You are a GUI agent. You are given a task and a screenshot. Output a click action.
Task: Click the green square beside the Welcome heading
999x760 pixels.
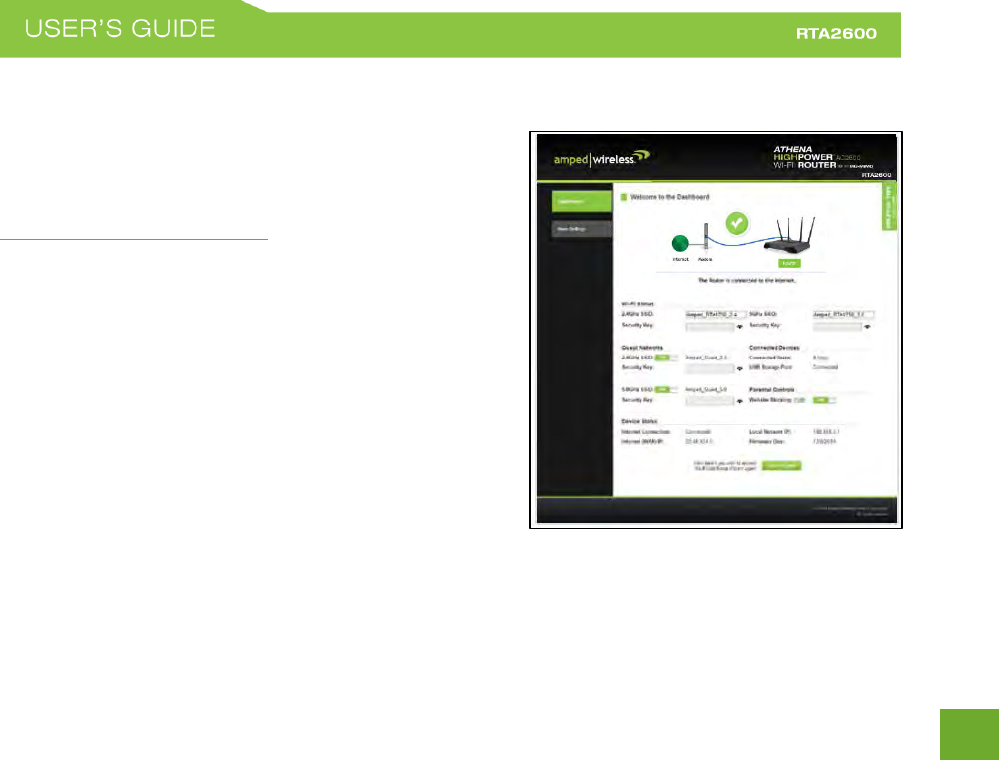pyautogui.click(x=624, y=197)
